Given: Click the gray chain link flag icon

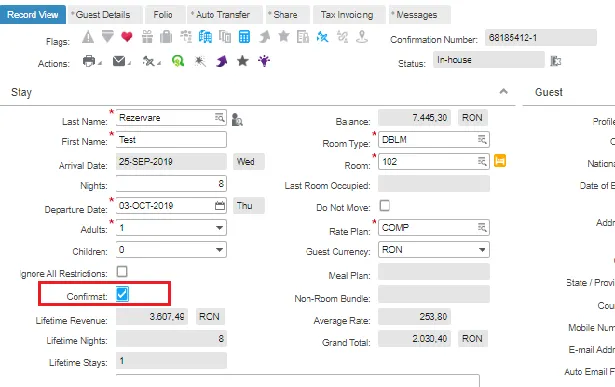Looking at the screenshot, I should tap(342, 37).
